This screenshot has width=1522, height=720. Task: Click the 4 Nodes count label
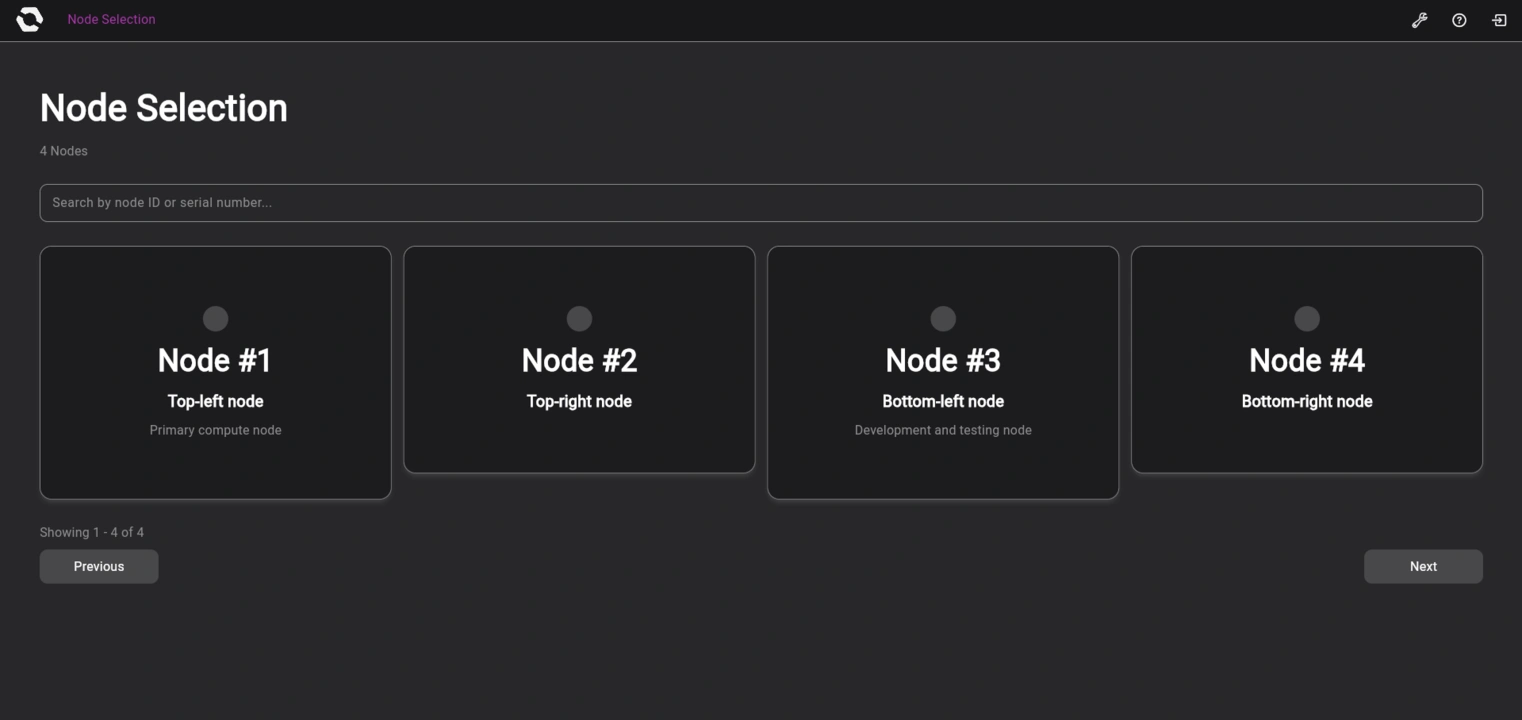(63, 150)
